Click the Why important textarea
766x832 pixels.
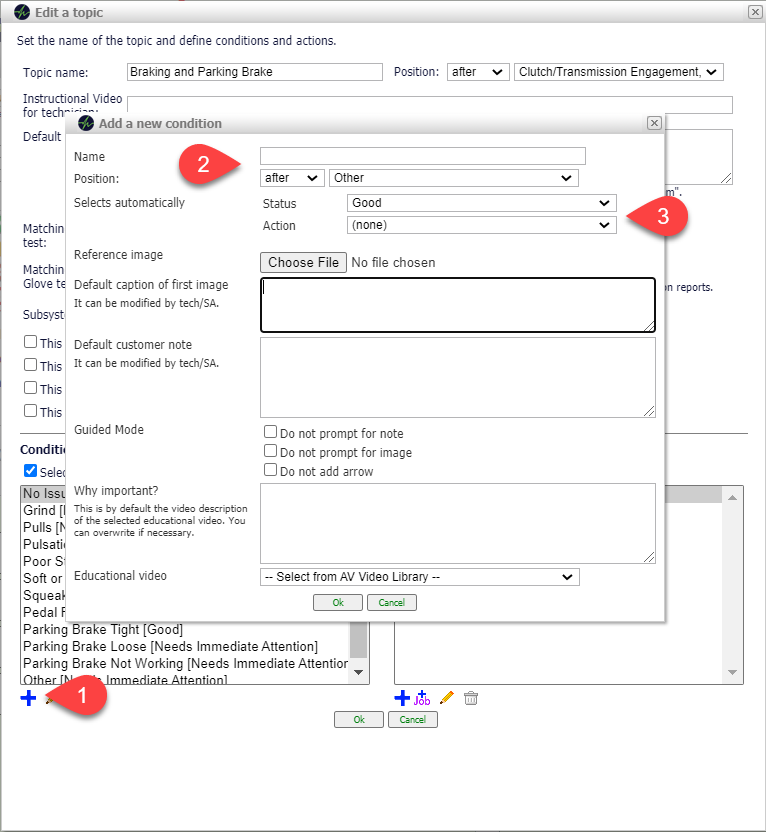coord(458,523)
